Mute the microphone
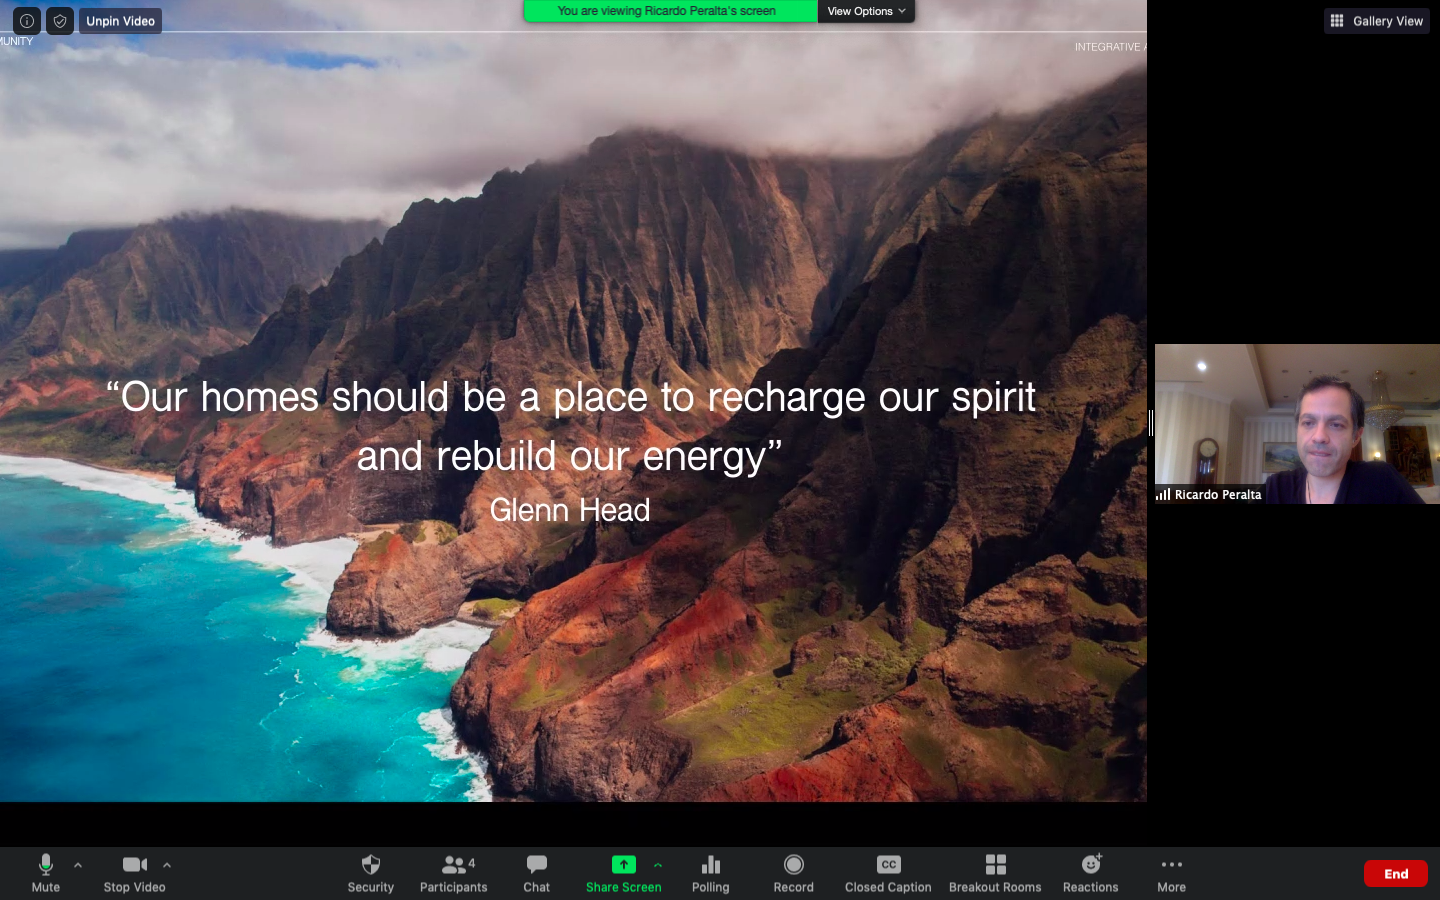The image size is (1440, 900). tap(45, 873)
